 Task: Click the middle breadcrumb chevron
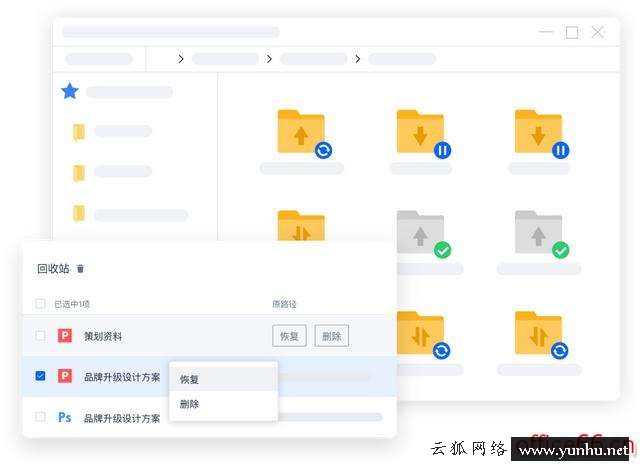269,59
